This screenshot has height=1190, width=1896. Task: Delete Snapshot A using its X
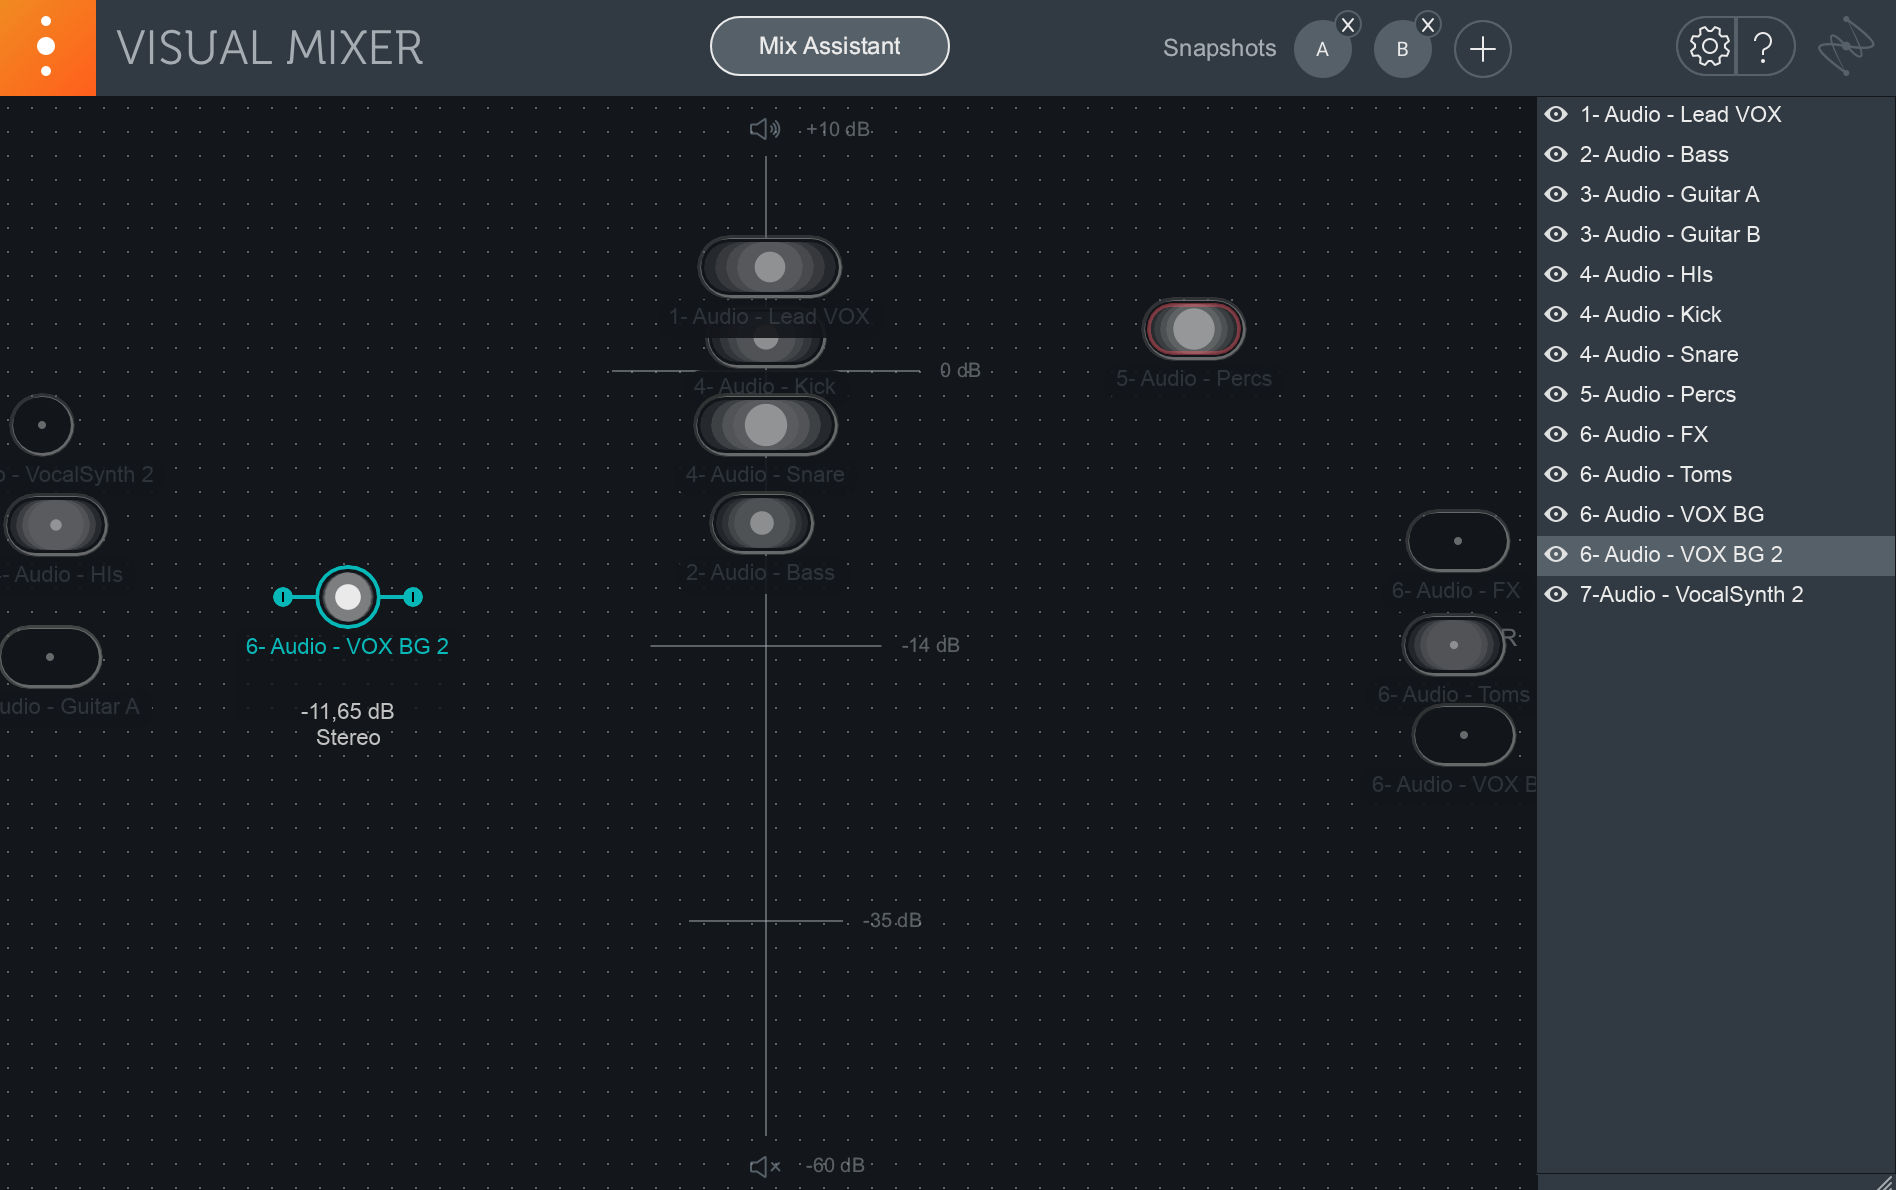tap(1347, 24)
